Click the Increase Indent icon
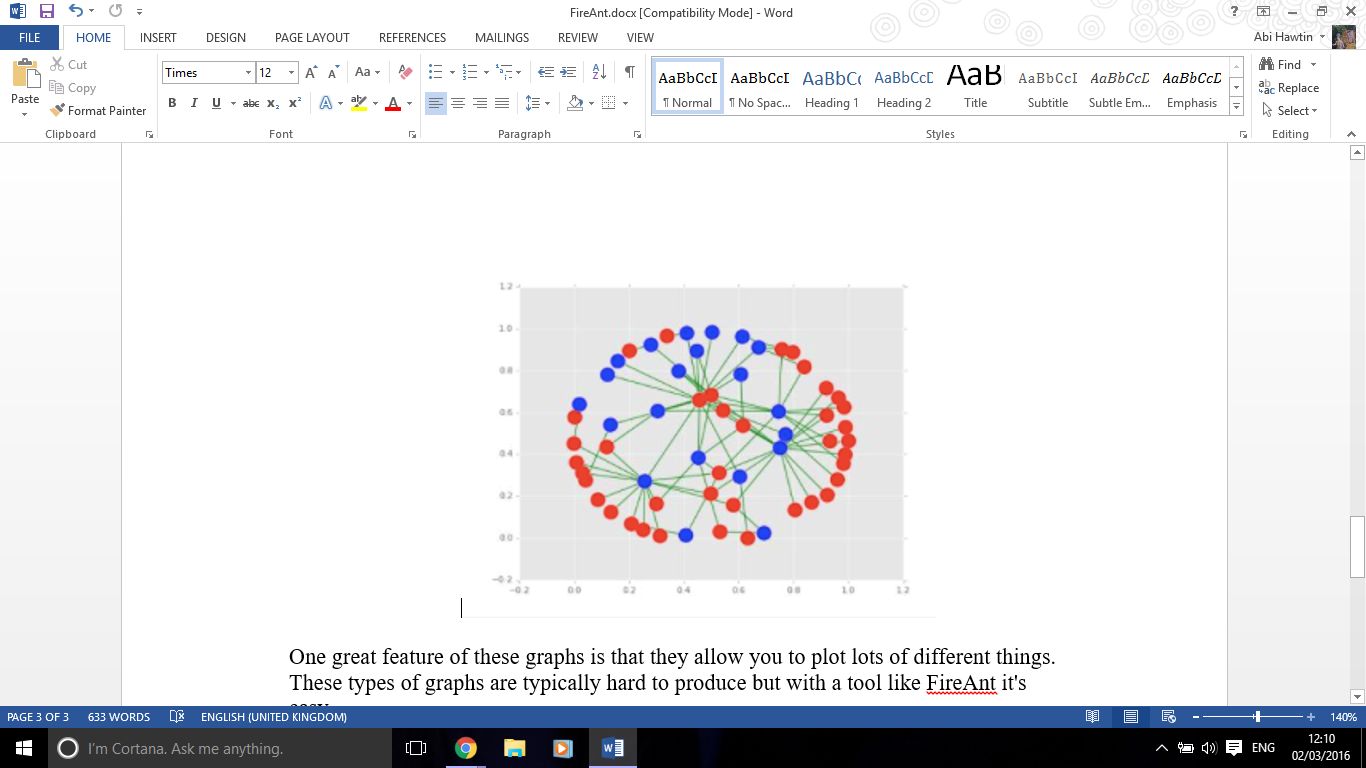Screen dimensions: 1366x768 pos(568,72)
